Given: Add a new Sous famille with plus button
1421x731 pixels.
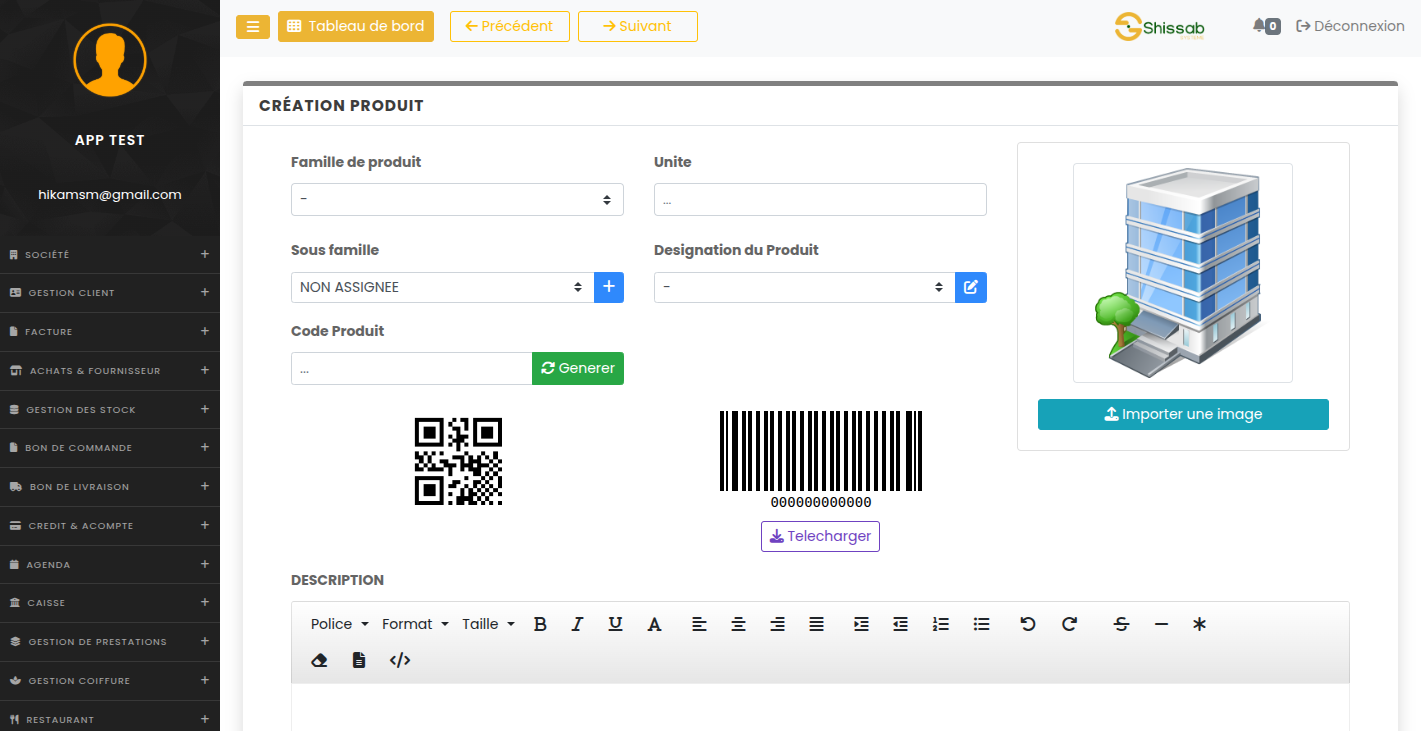Looking at the screenshot, I should pos(609,287).
